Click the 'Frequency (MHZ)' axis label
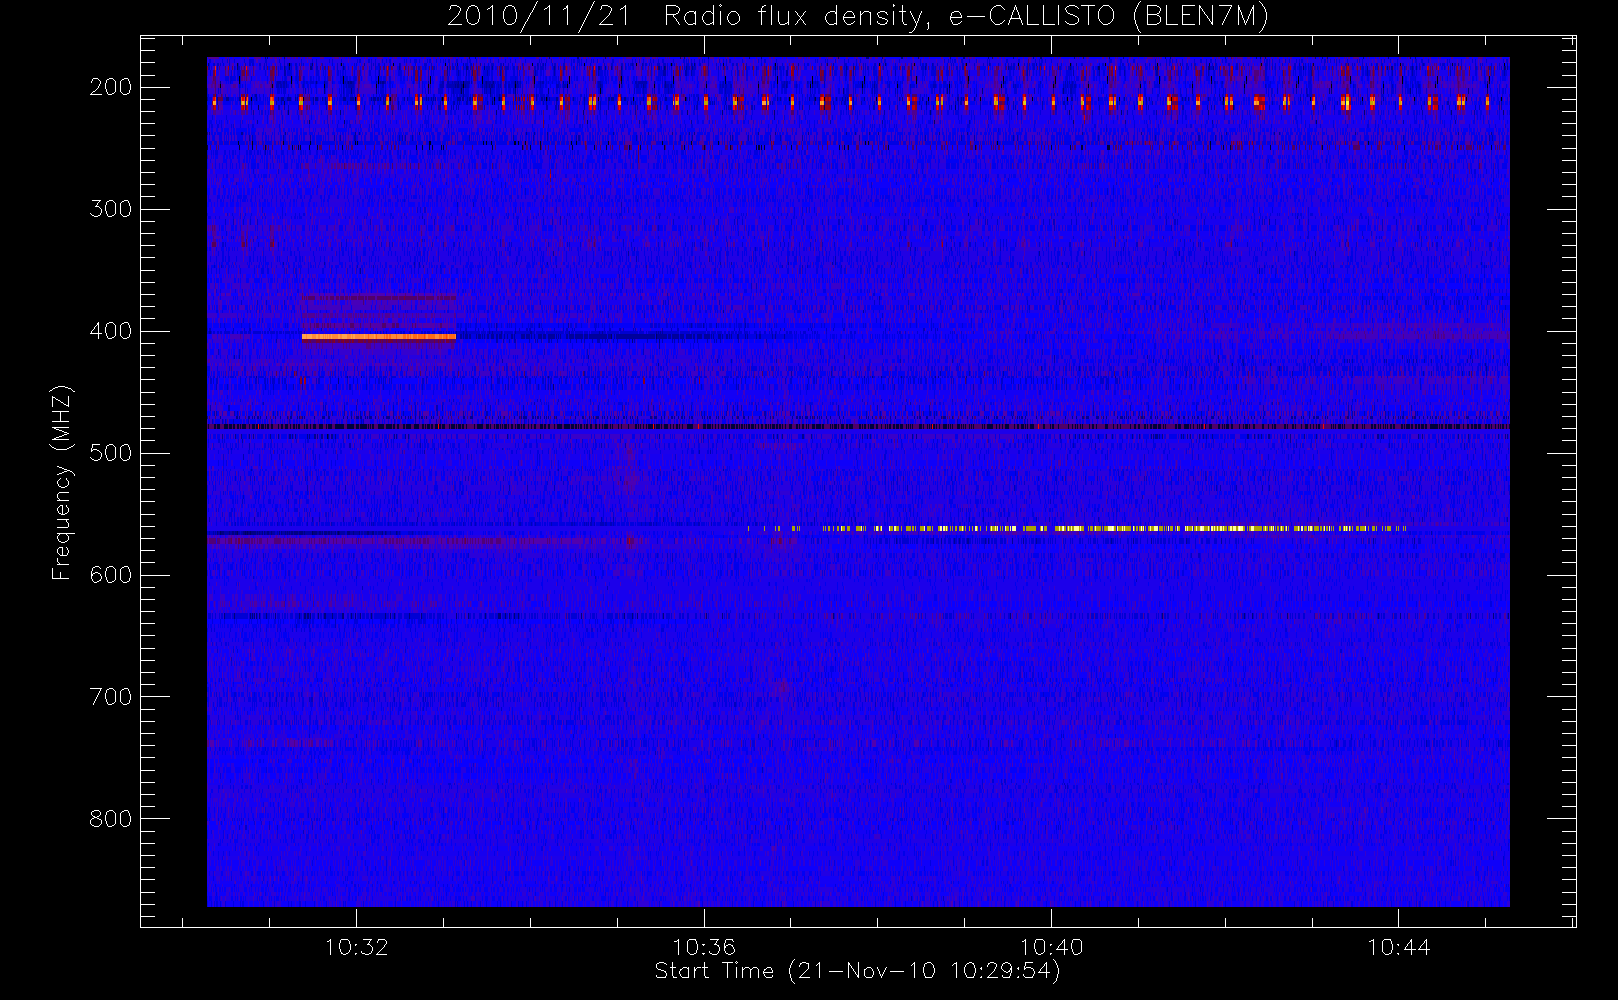Screen dimensions: 1618x1000 coord(62,482)
